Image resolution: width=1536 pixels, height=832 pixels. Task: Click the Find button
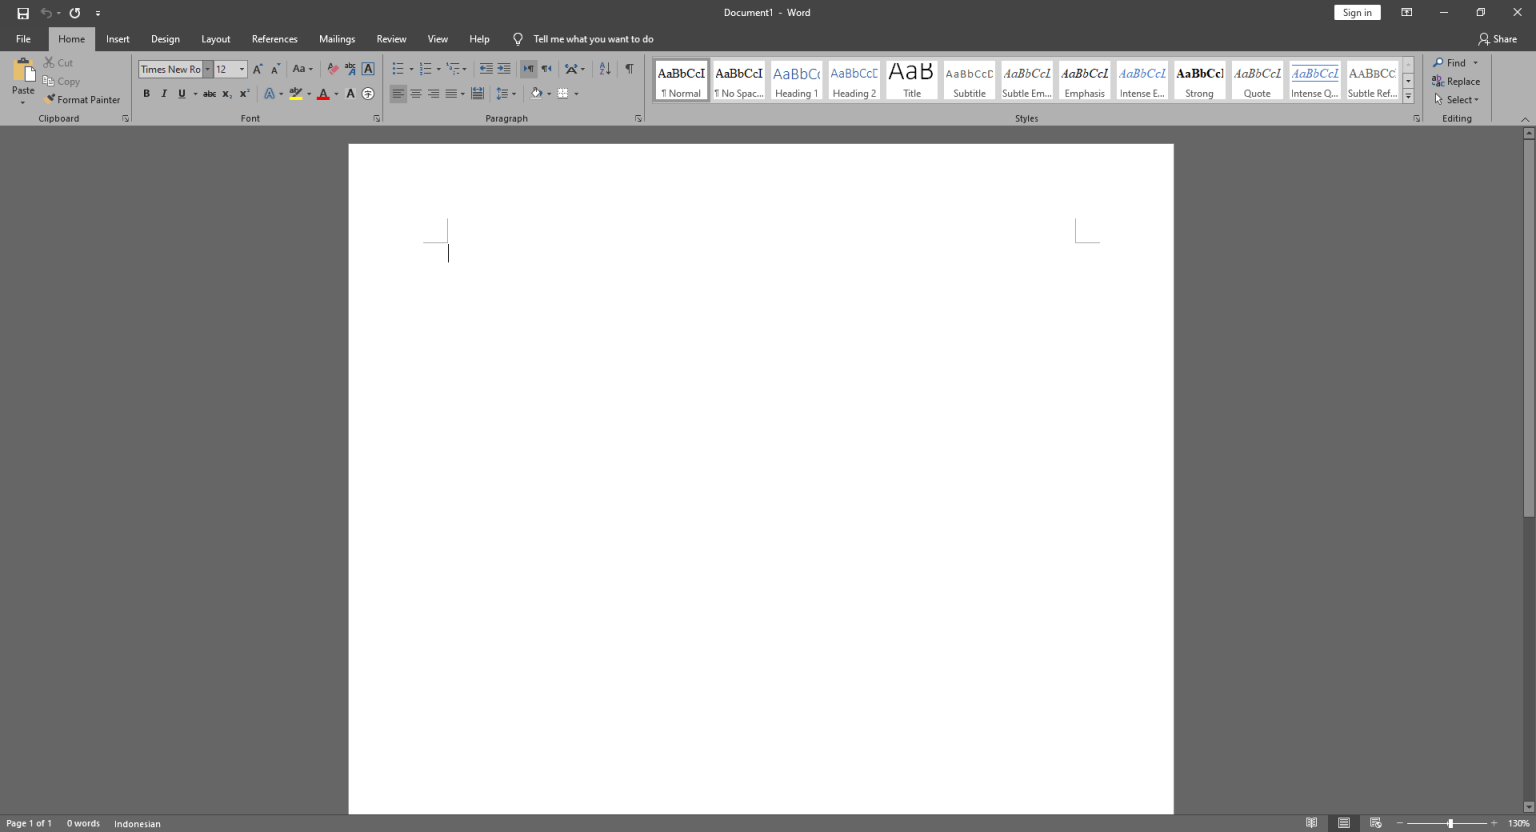coord(1449,62)
